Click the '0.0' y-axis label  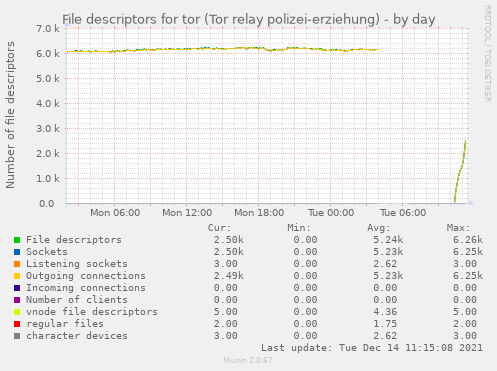point(47,203)
